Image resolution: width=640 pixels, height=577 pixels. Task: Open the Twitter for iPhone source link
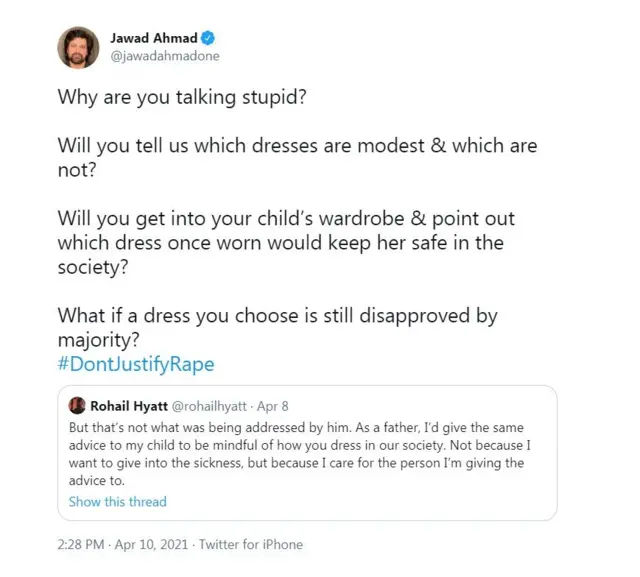pyautogui.click(x=250, y=545)
